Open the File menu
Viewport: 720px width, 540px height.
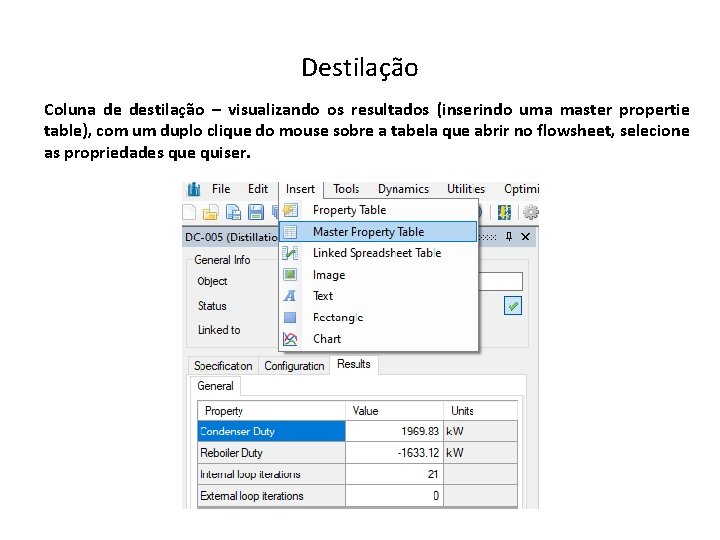click(x=221, y=189)
